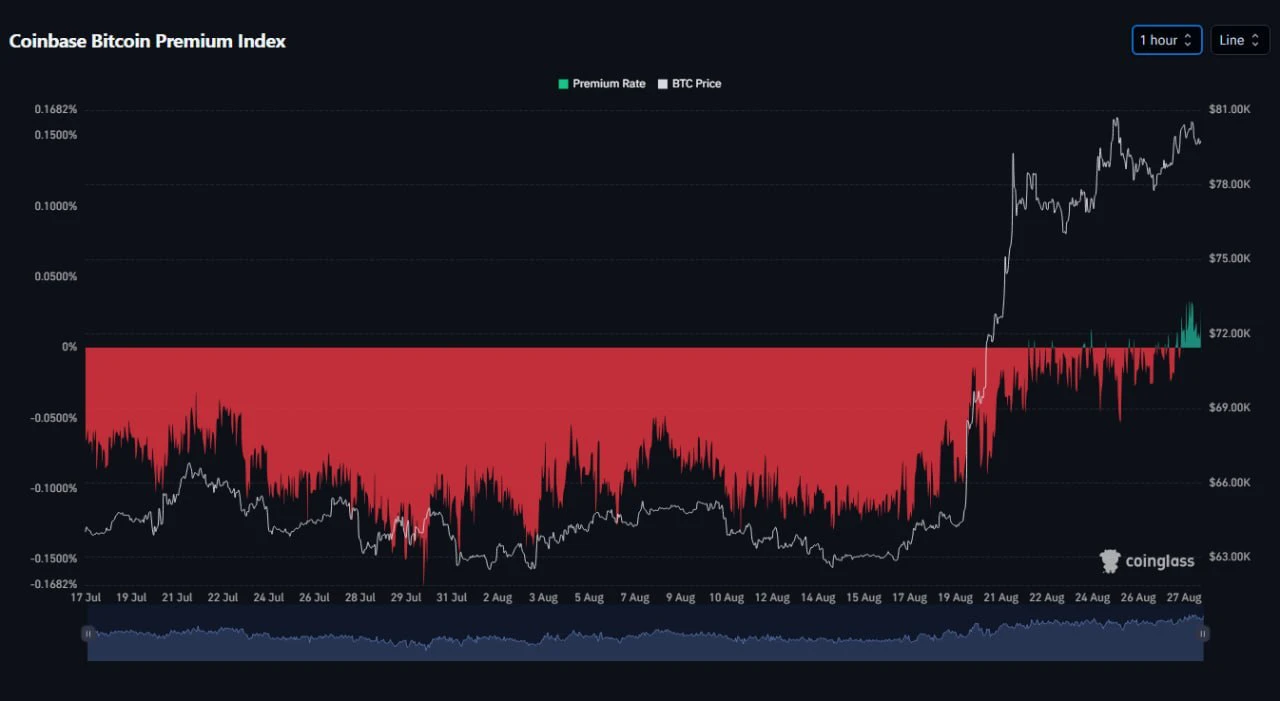The width and height of the screenshot is (1280, 701).
Task: Click the 7 Aug date label
Action: pos(634,598)
